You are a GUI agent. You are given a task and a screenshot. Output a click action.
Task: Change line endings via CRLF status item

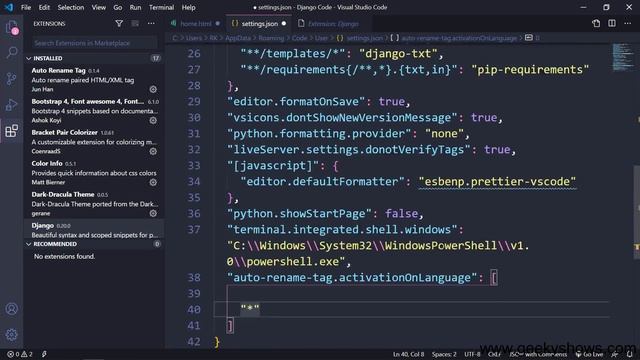click(494, 354)
